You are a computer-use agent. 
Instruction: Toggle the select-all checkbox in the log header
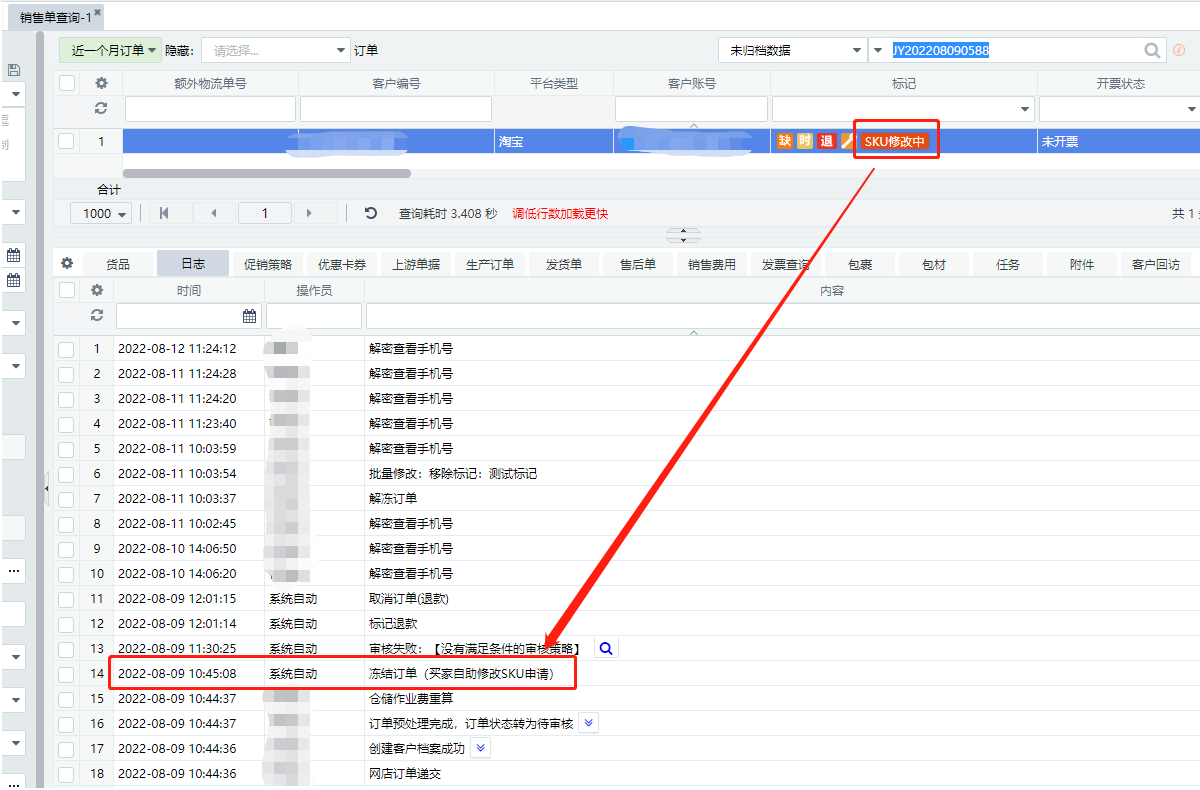(66, 290)
